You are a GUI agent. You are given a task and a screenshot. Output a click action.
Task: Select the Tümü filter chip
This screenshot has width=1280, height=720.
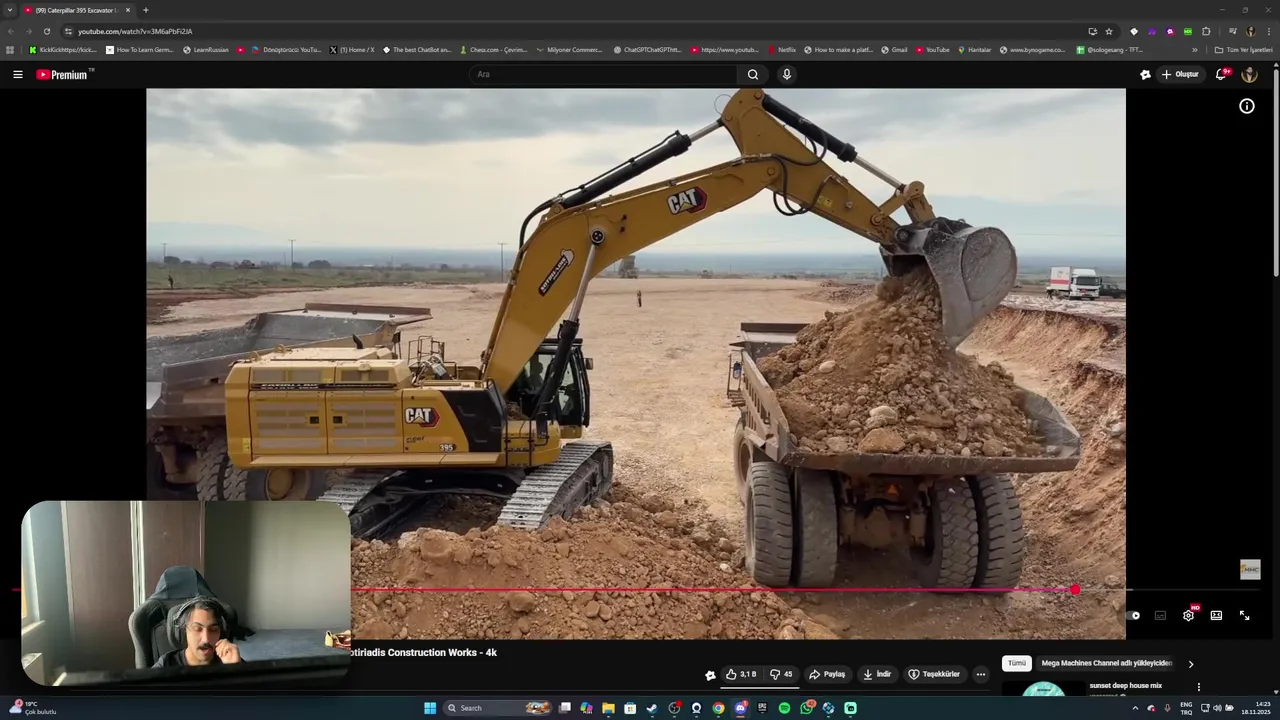1017,663
